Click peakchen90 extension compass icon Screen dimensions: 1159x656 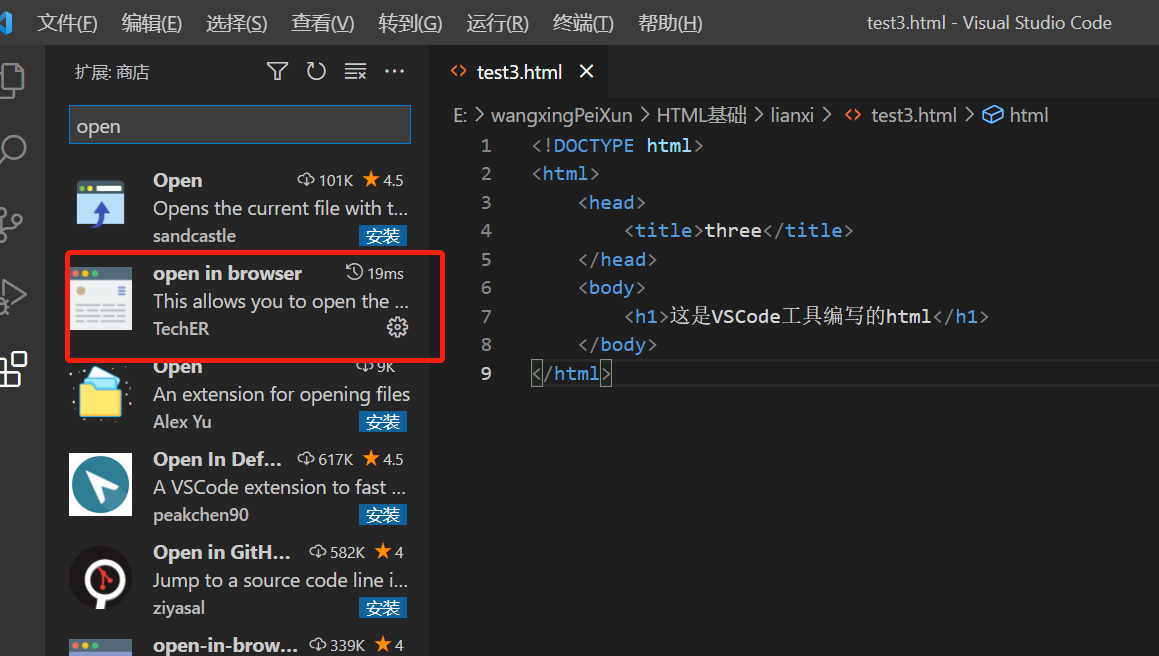point(101,484)
